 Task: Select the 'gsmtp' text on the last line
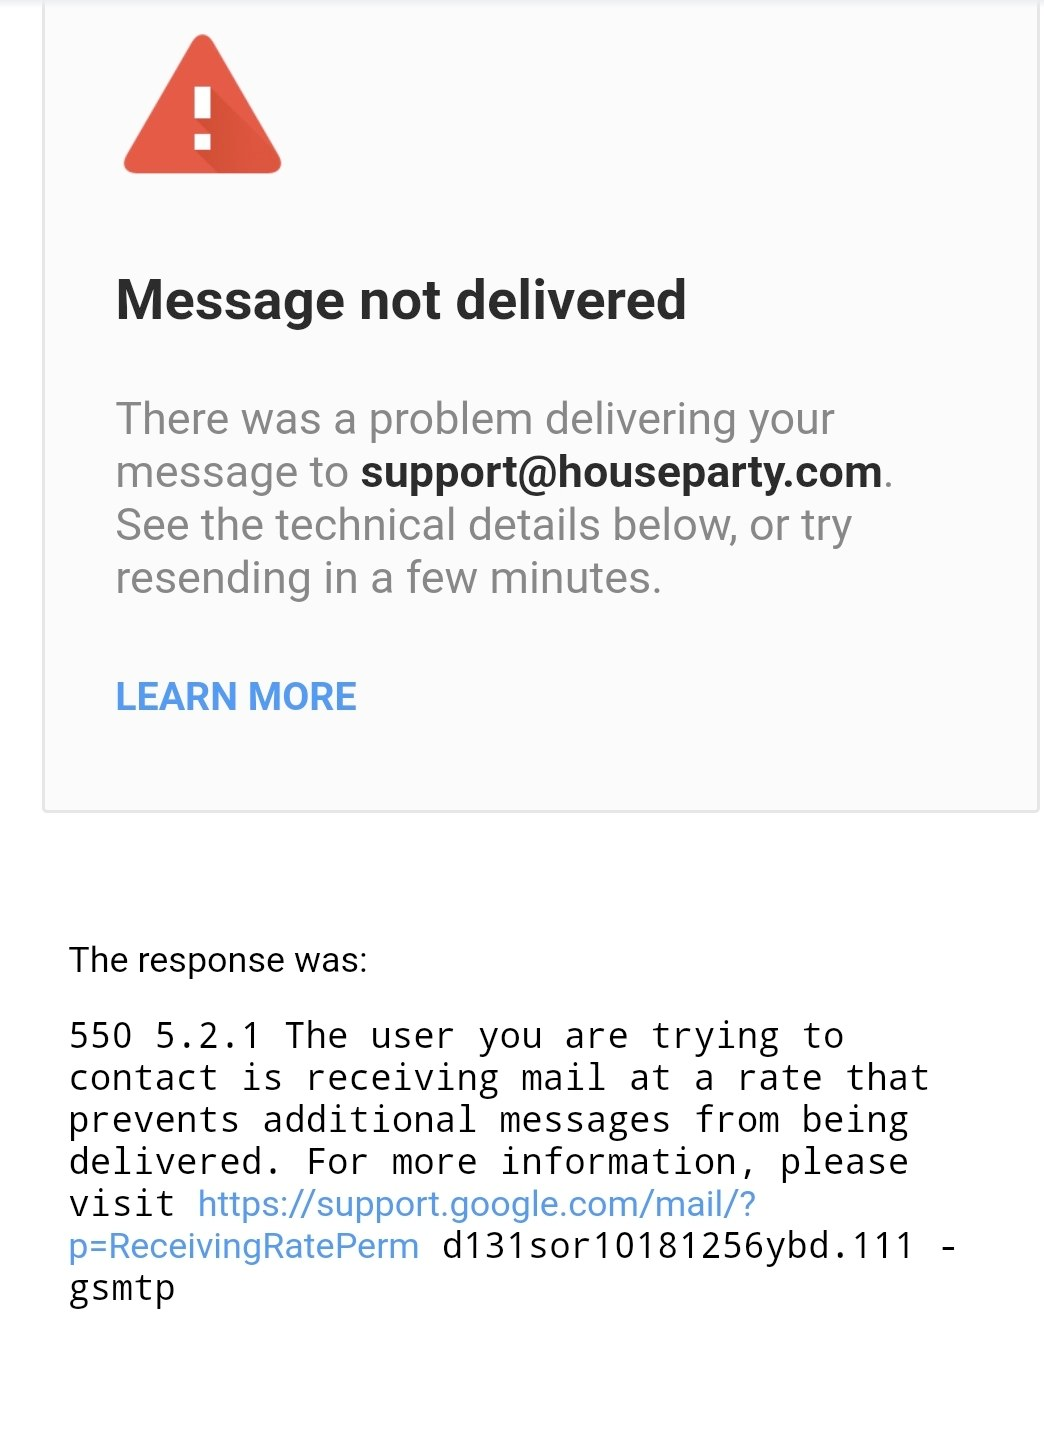pos(122,1288)
